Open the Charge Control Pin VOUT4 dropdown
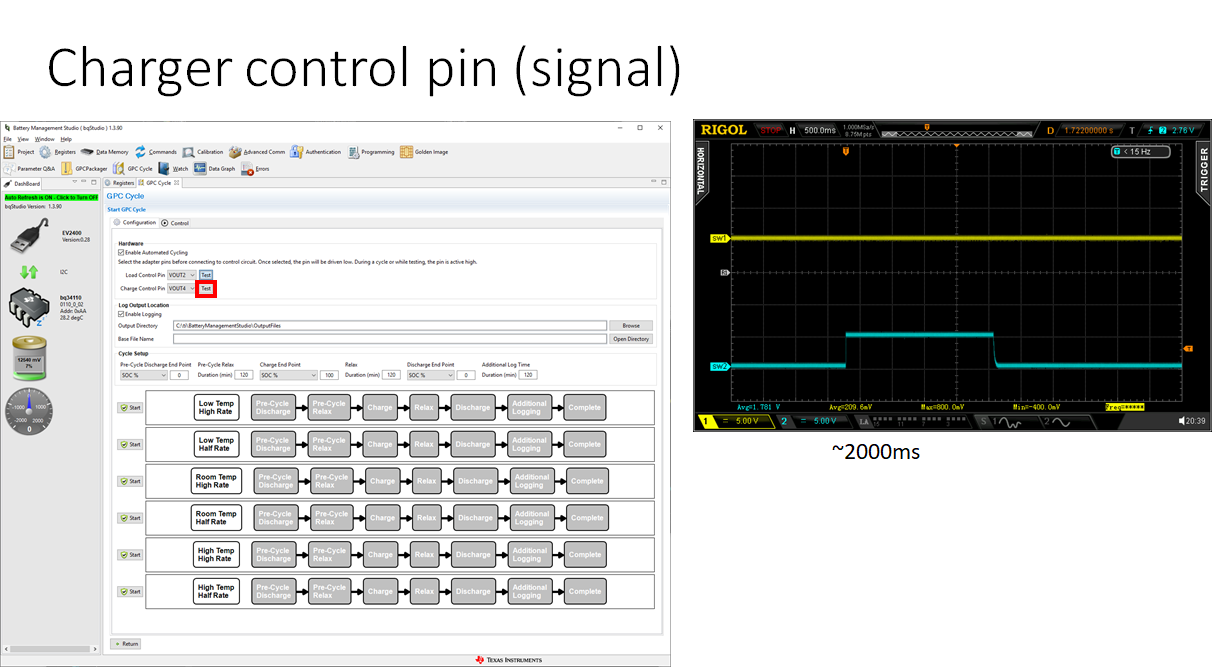This screenshot has height=667, width=1212. coord(182,288)
